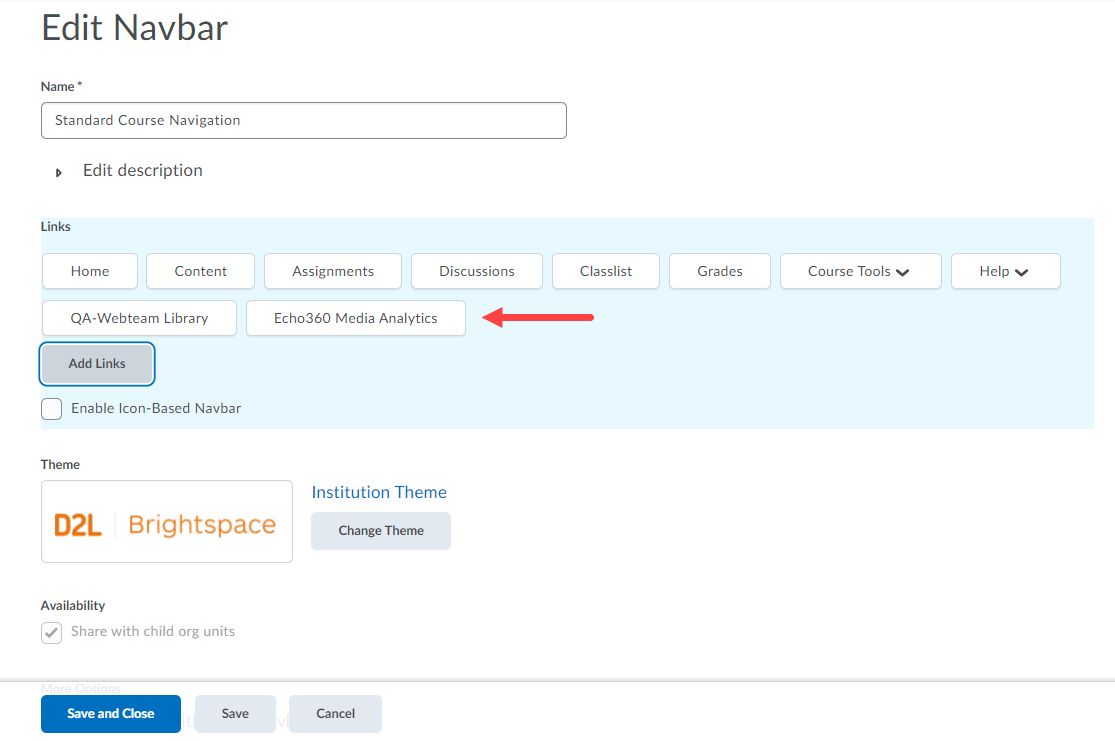The height and width of the screenshot is (741, 1115).
Task: Select the QA-Webteam Library link
Action: 139,318
